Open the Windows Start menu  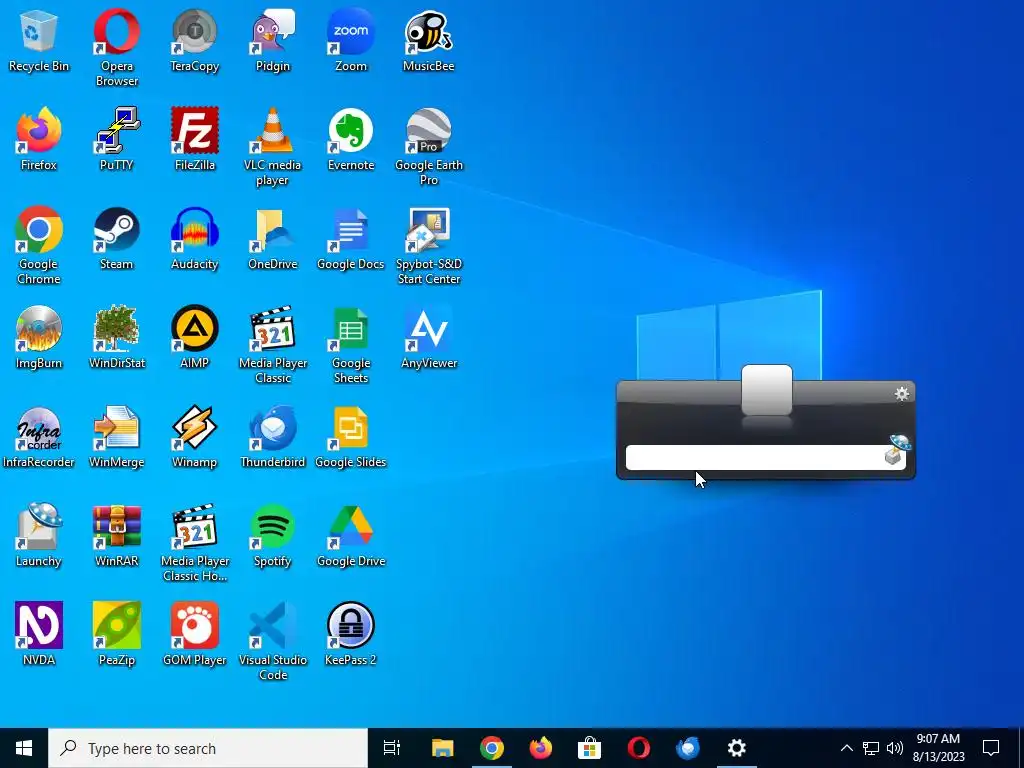click(x=24, y=748)
